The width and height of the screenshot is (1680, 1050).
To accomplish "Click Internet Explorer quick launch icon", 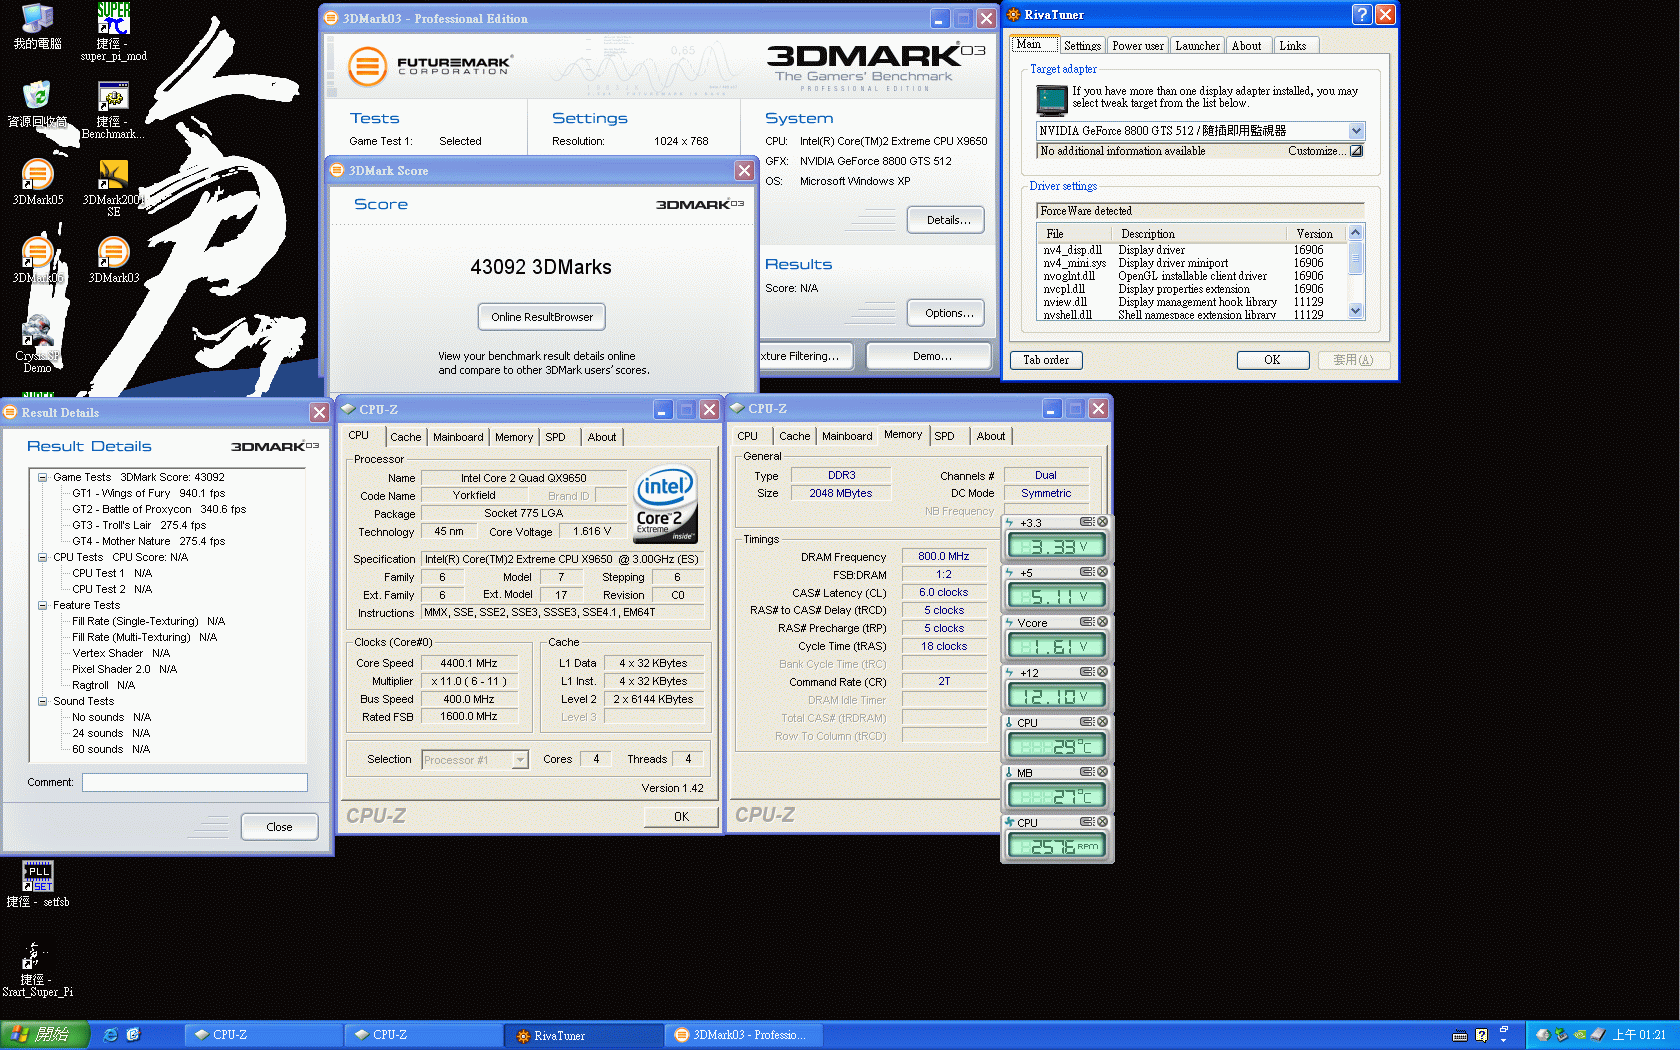I will pos(111,1035).
